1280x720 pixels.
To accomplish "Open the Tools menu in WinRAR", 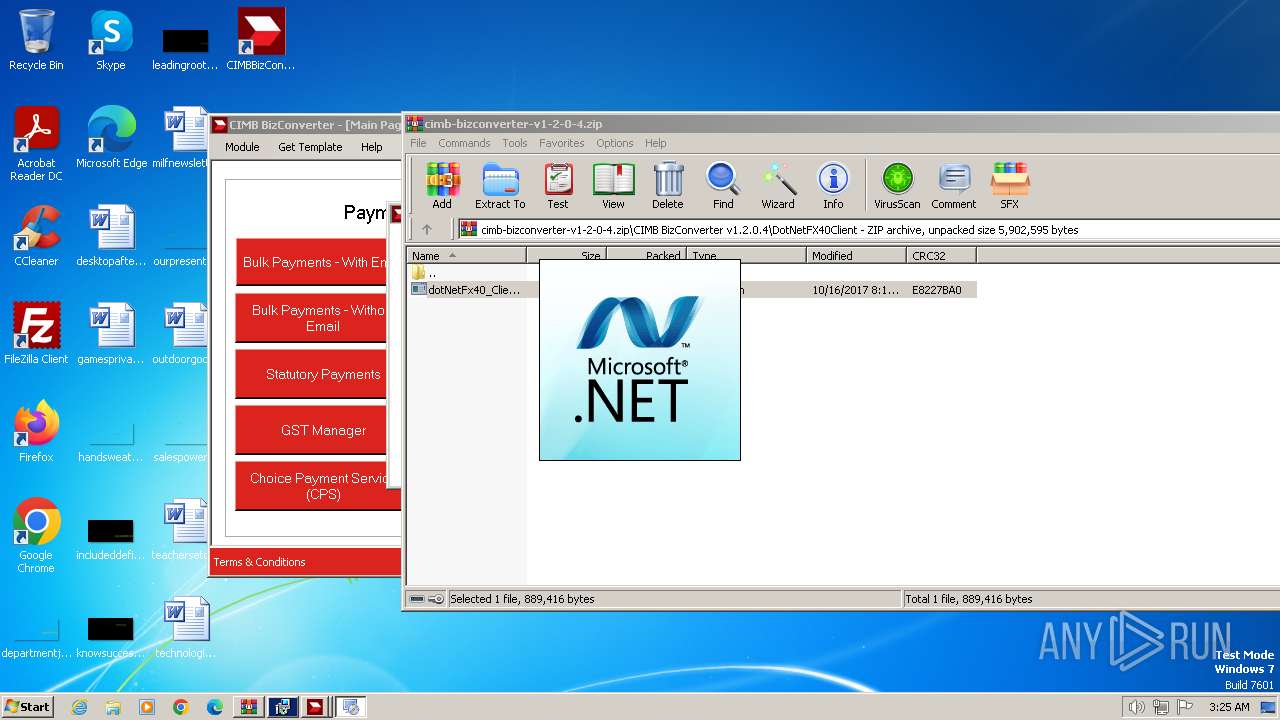I will pyautogui.click(x=515, y=143).
